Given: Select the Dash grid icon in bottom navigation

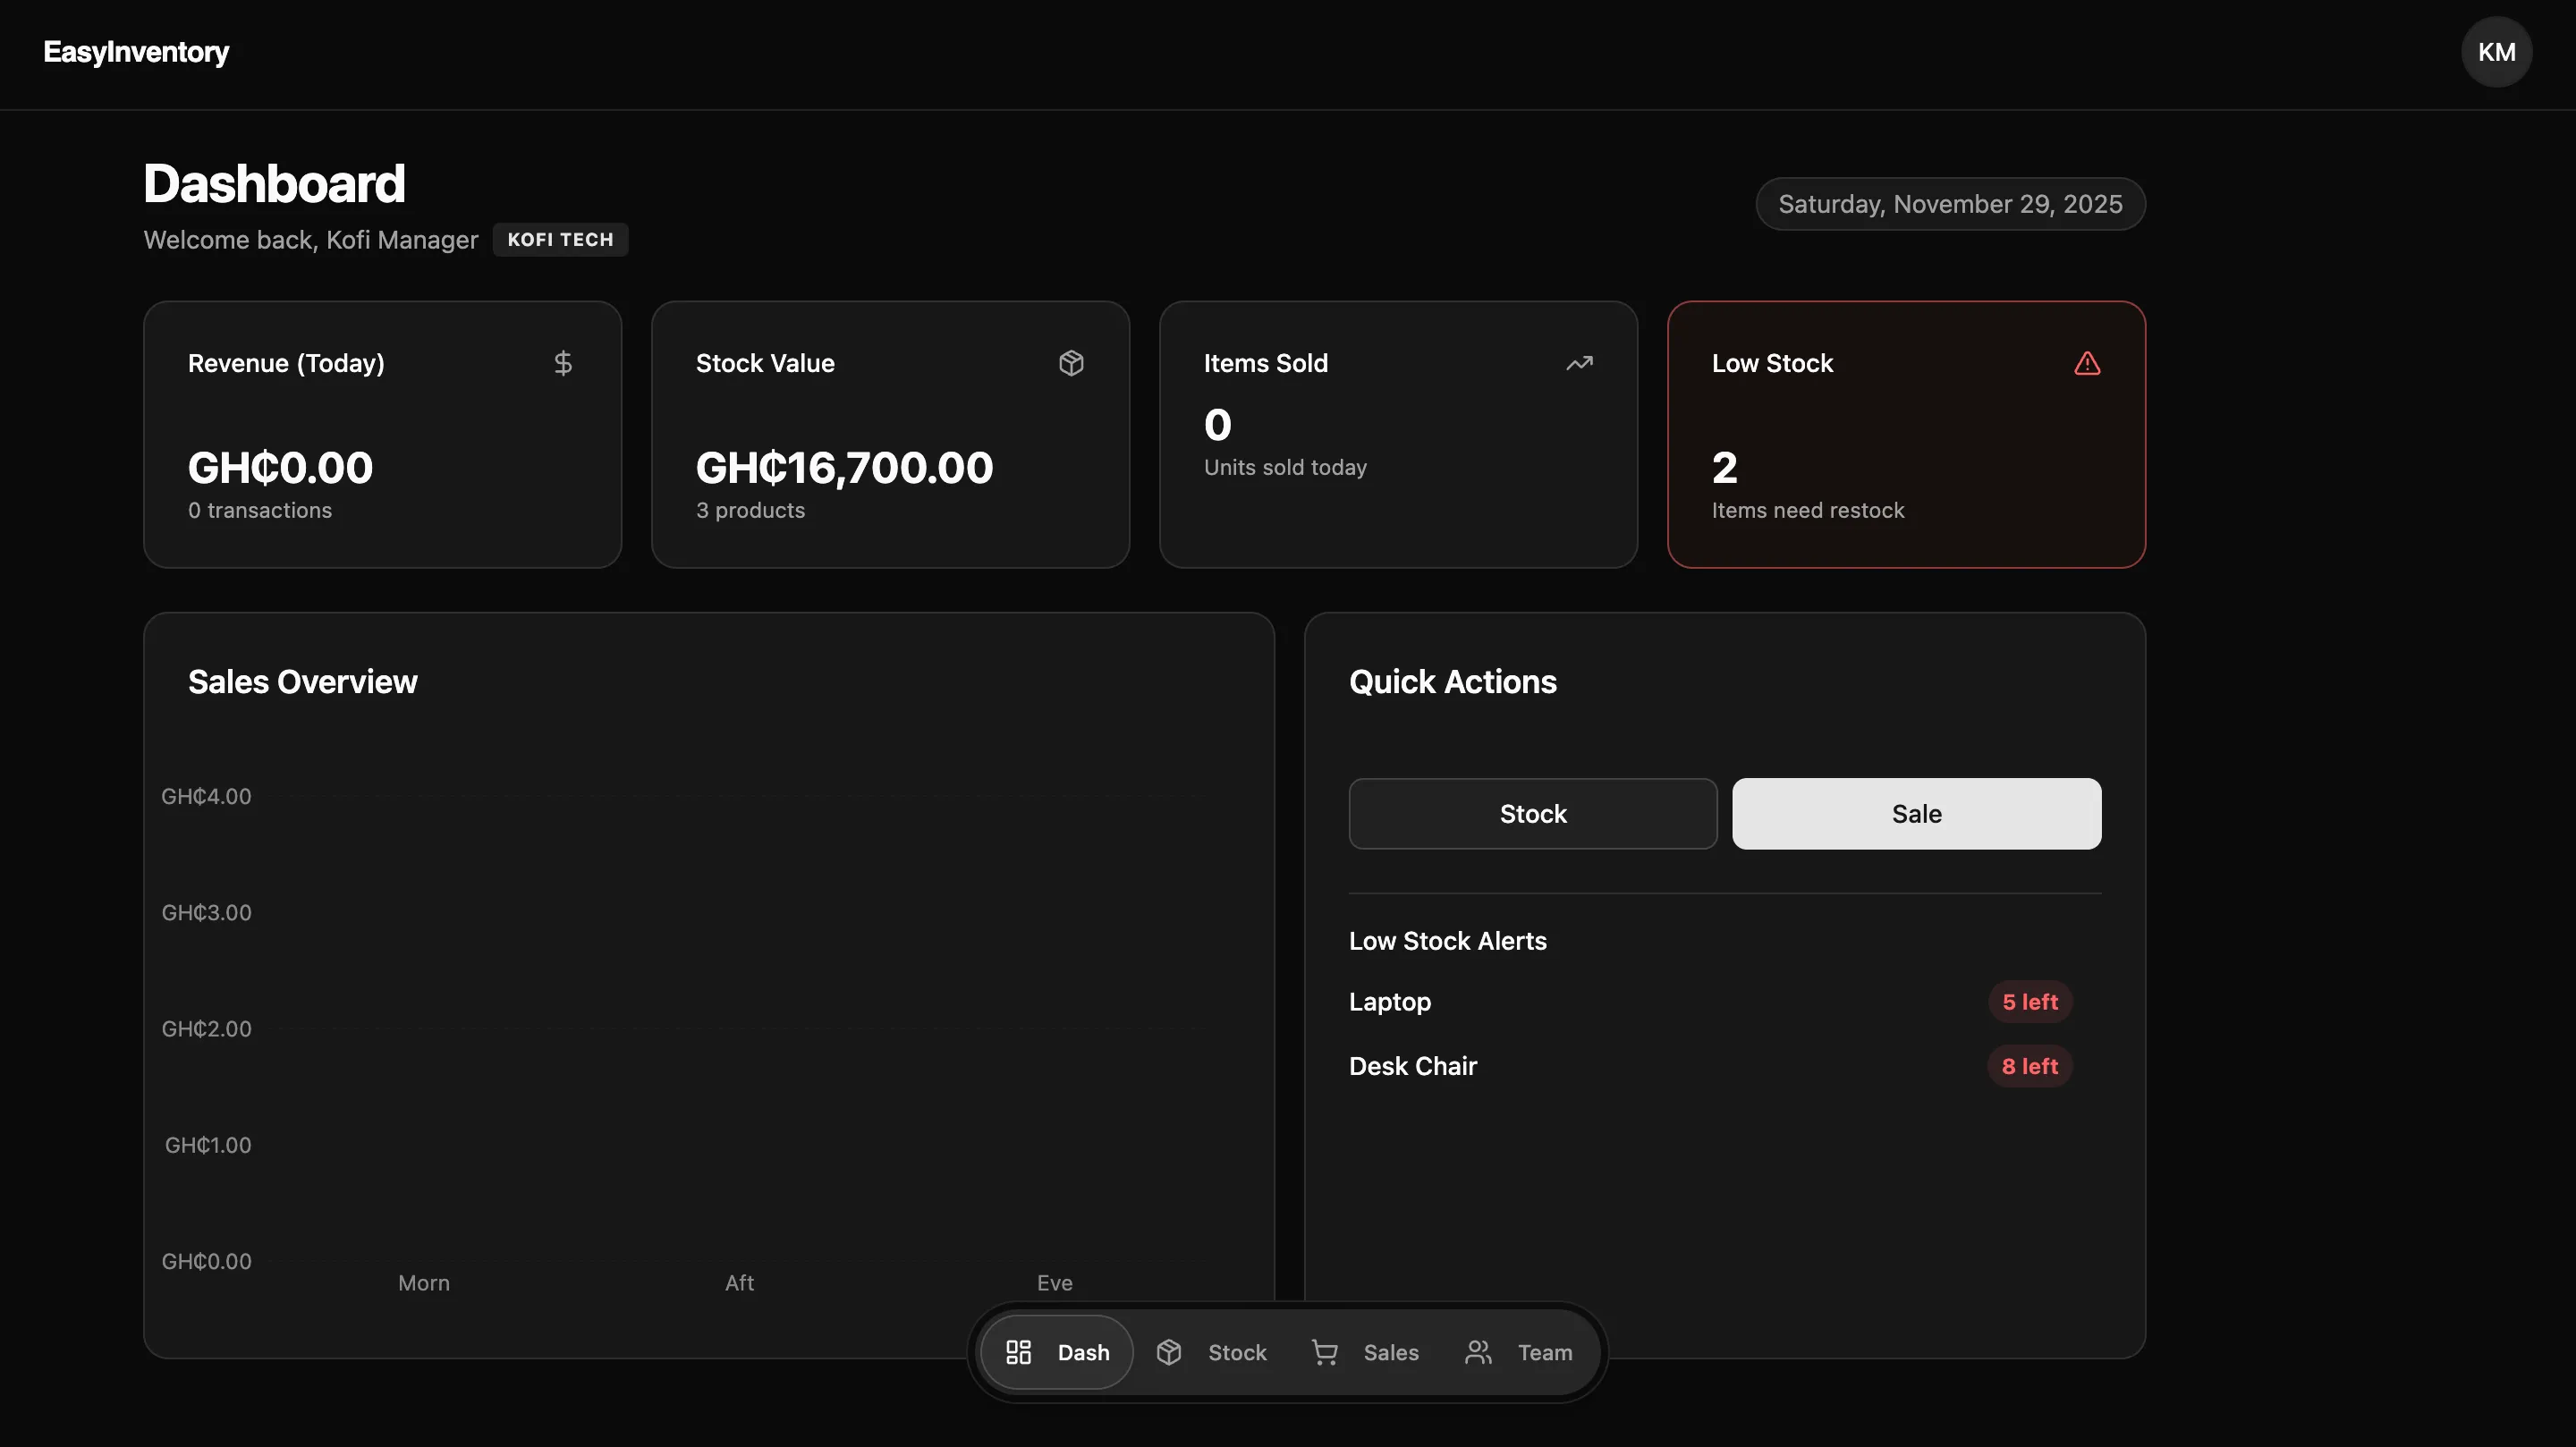Looking at the screenshot, I should point(1019,1351).
